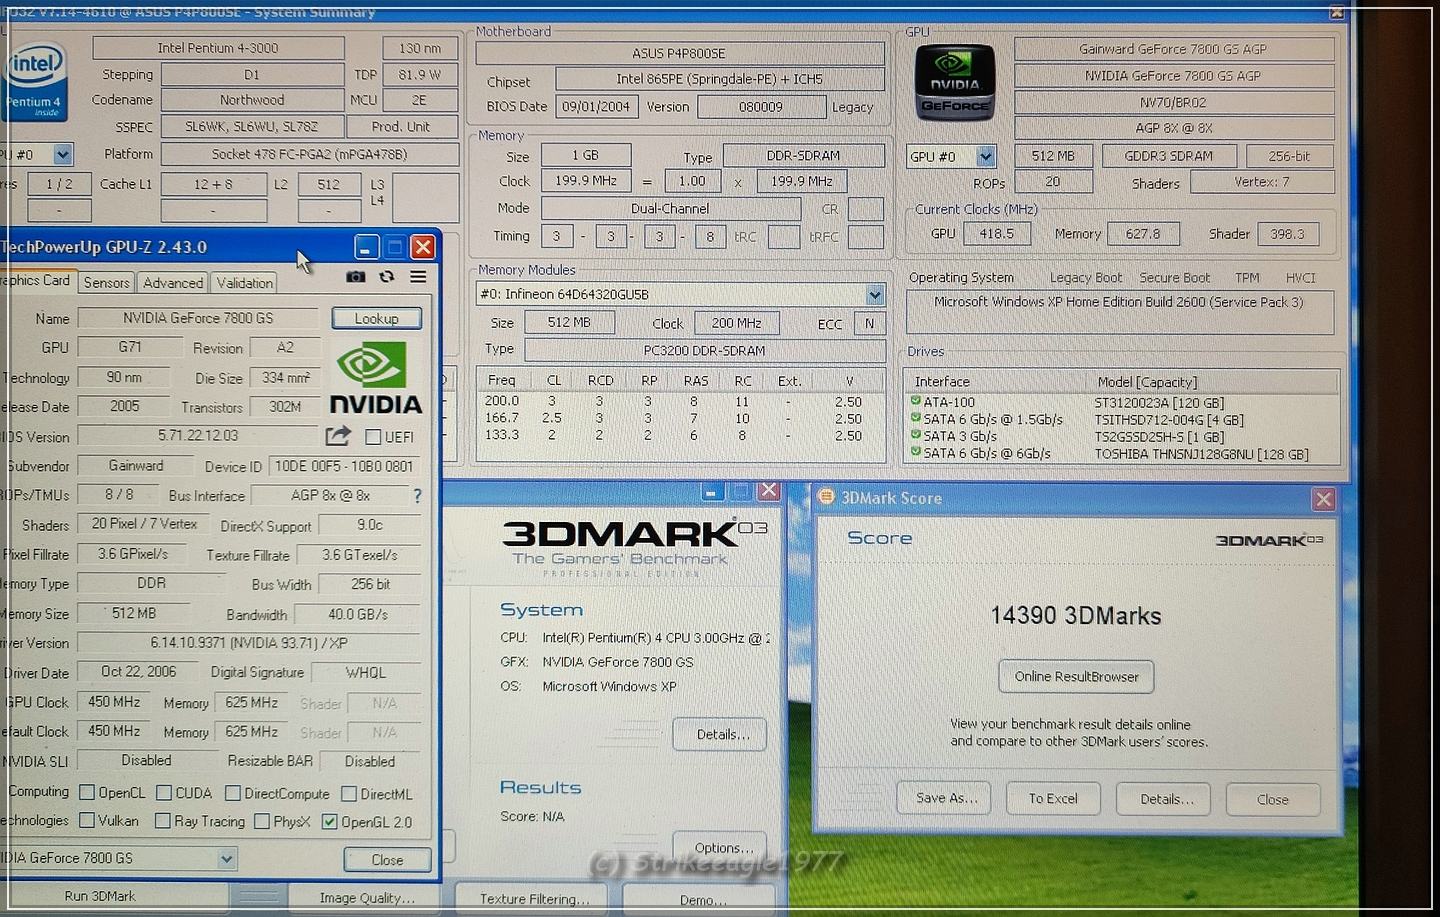Viewport: 1440px width, 917px height.
Task: Toggle the CUDA checkbox
Action: pos(164,793)
